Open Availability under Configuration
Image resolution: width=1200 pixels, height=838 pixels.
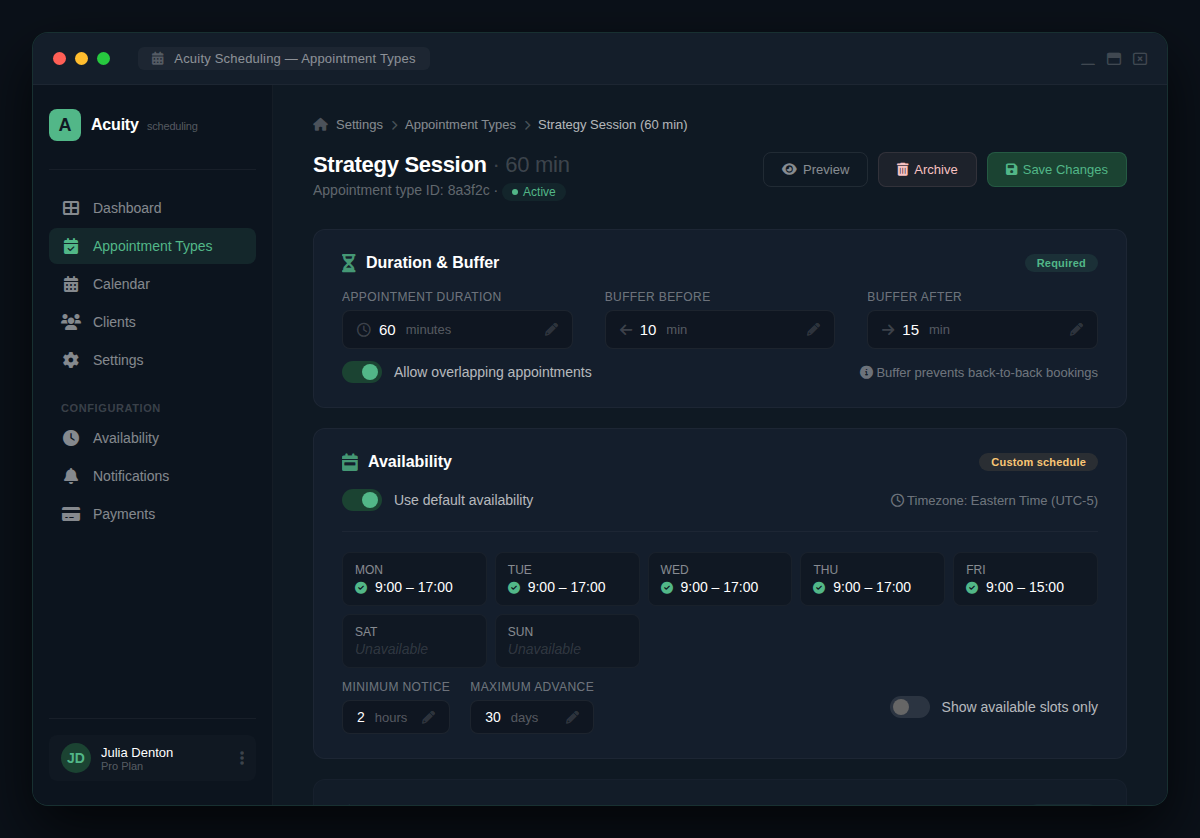pos(152,438)
